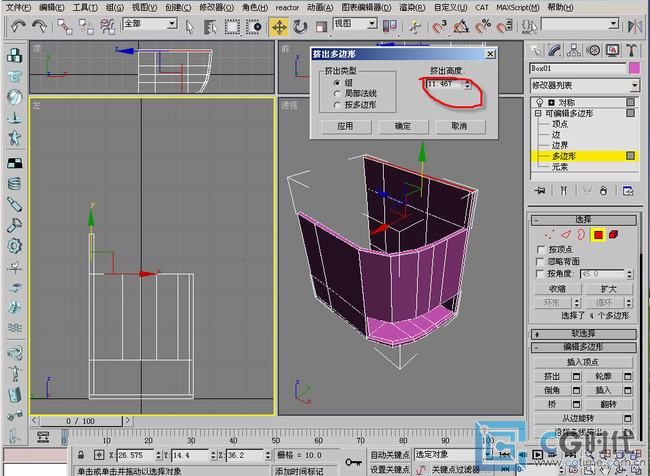Click the Angle Snap toggle icon
The width and height of the screenshot is (650, 476).
point(461,27)
